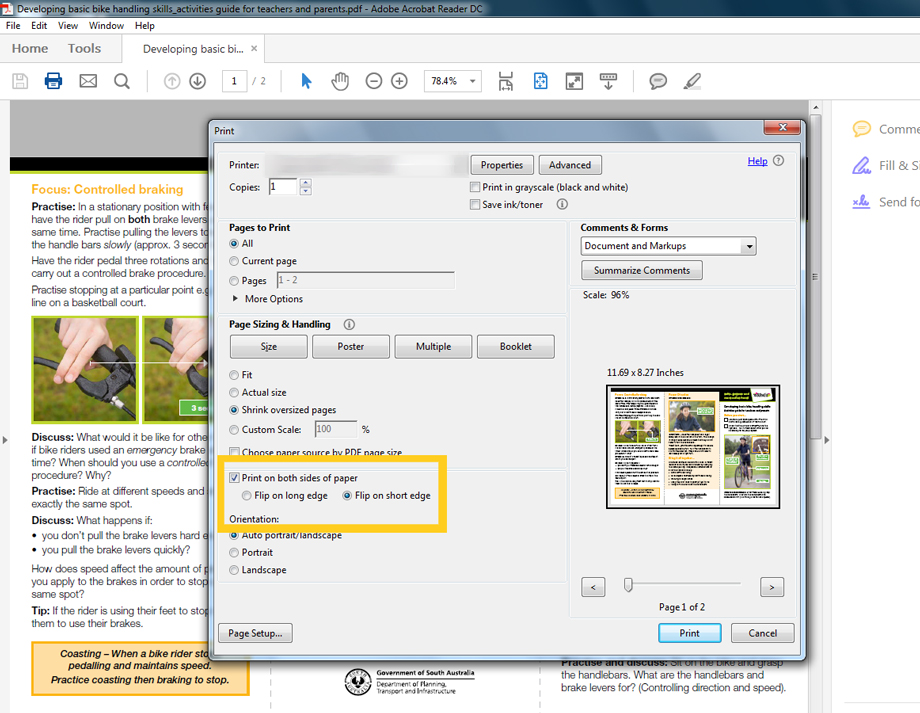Click the Booklet sizing button

pos(516,347)
